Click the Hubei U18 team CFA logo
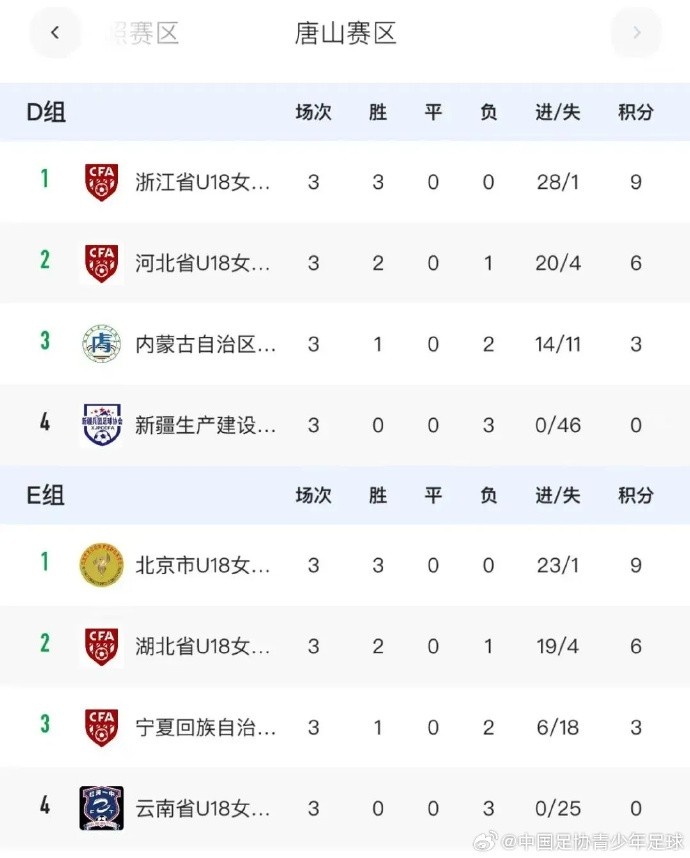 pyautogui.click(x=101, y=646)
